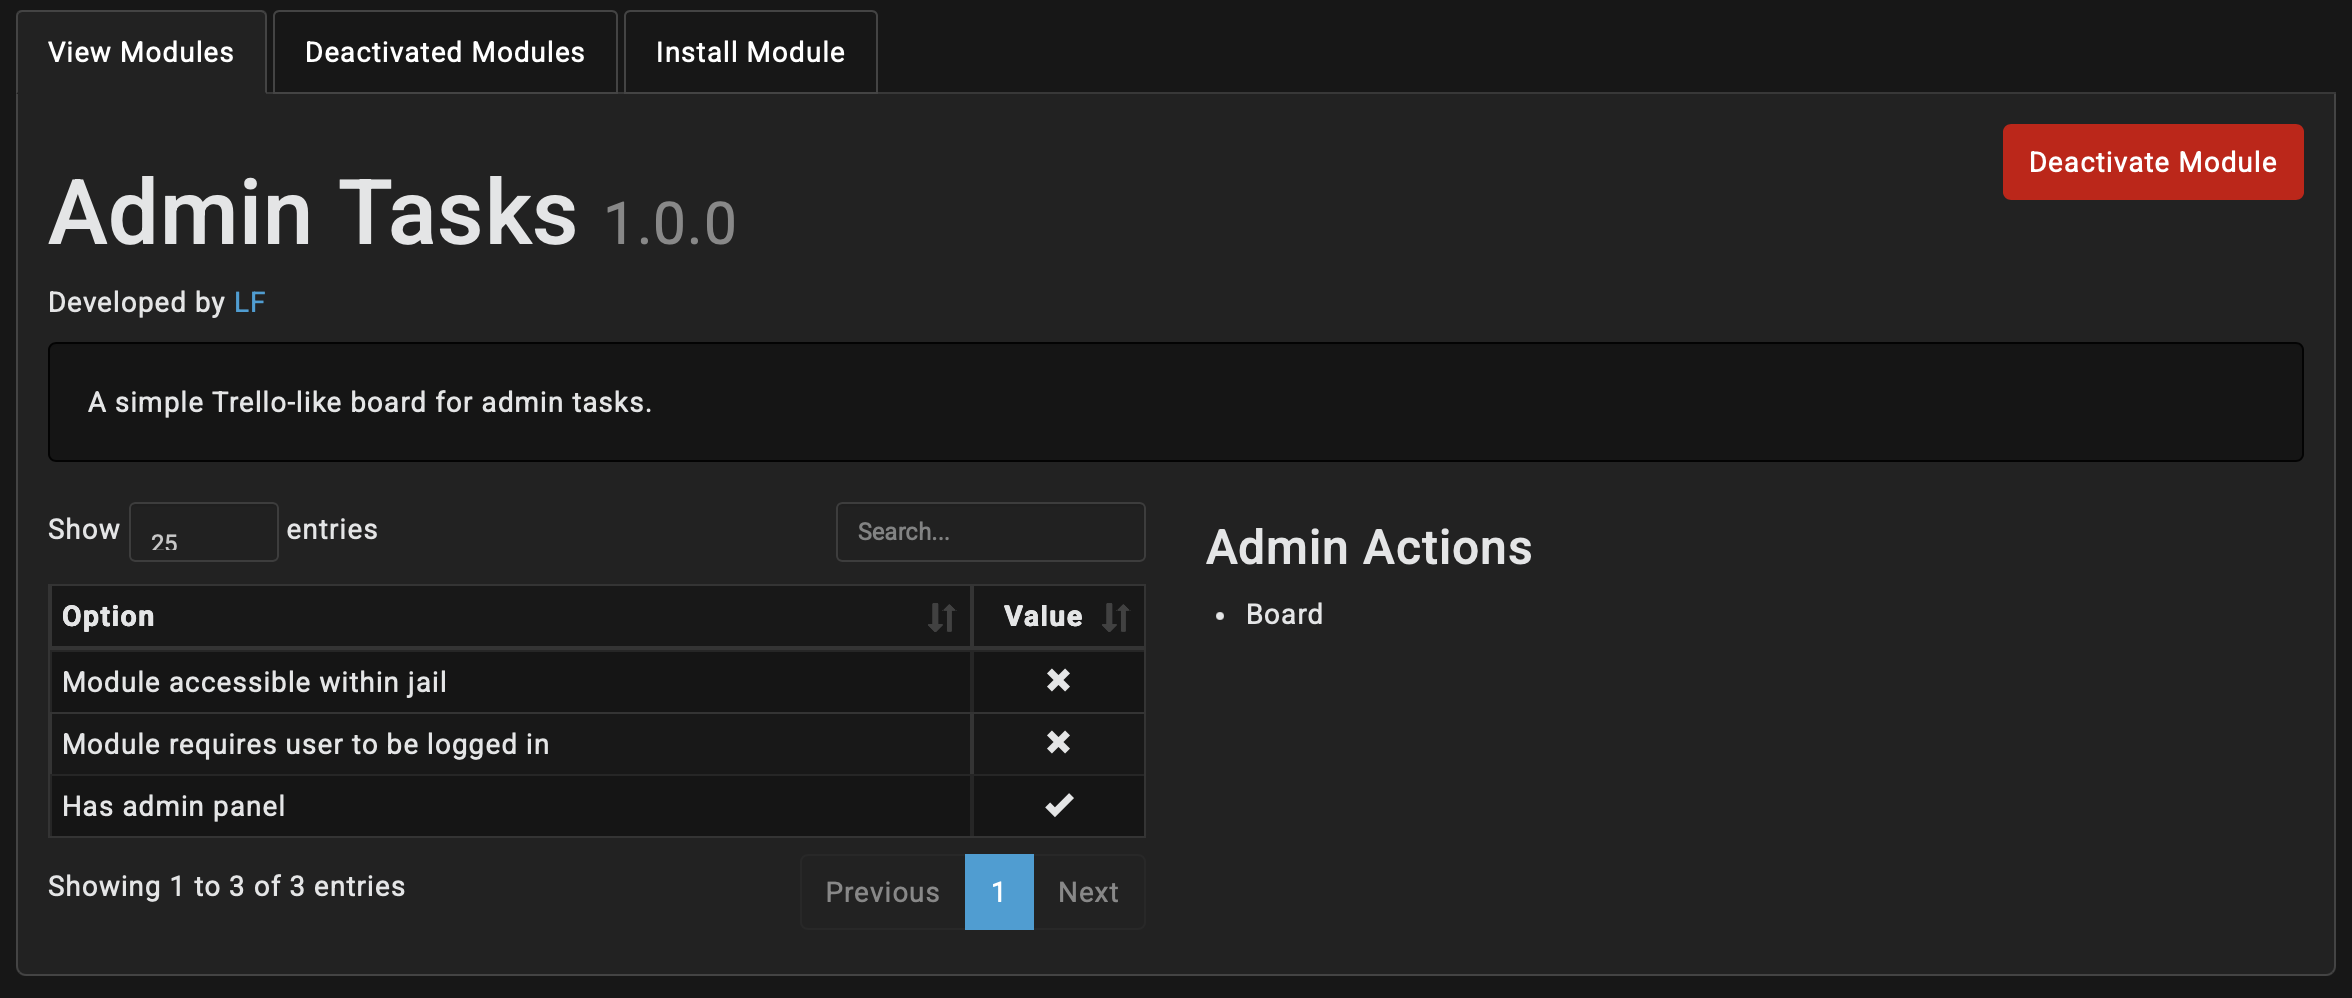Click the X icon for jail access row

click(1058, 681)
